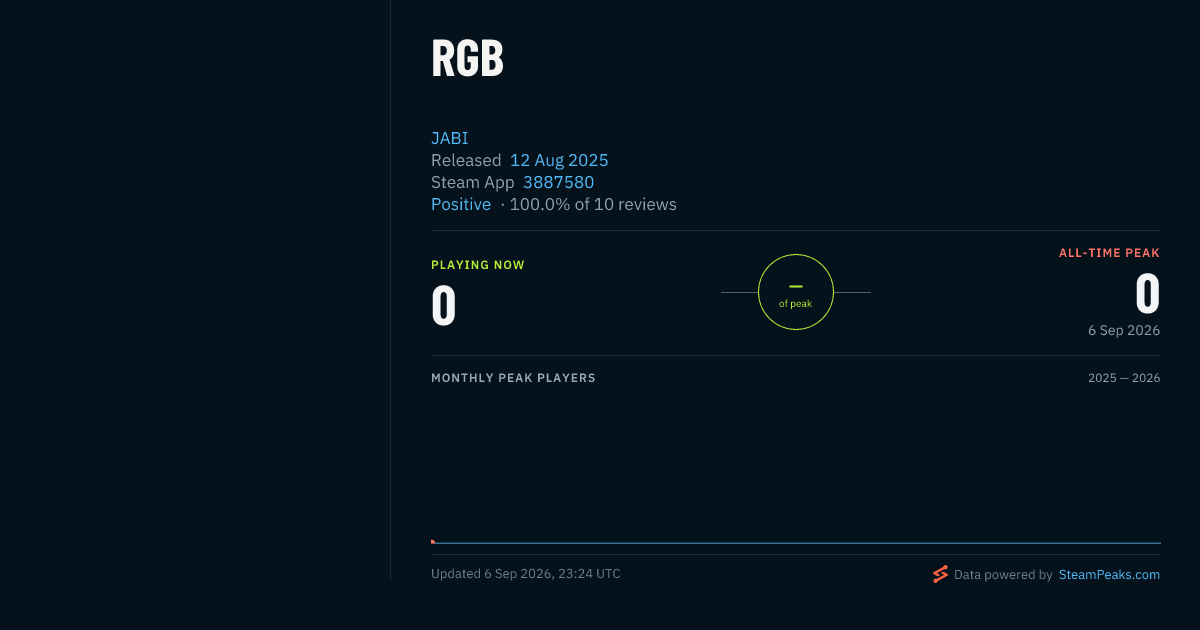Click the 2025 — 2026 year range

pos(1124,378)
